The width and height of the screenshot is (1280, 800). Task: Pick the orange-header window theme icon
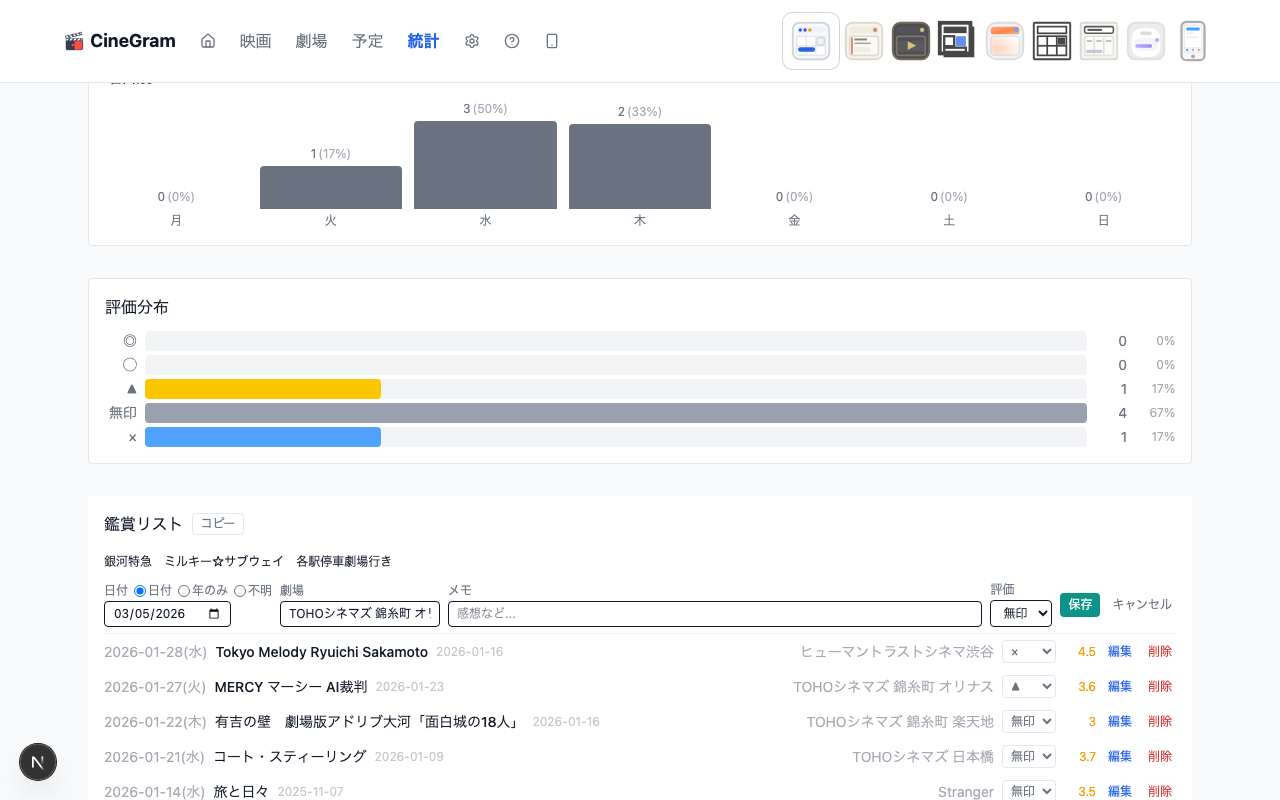1004,41
